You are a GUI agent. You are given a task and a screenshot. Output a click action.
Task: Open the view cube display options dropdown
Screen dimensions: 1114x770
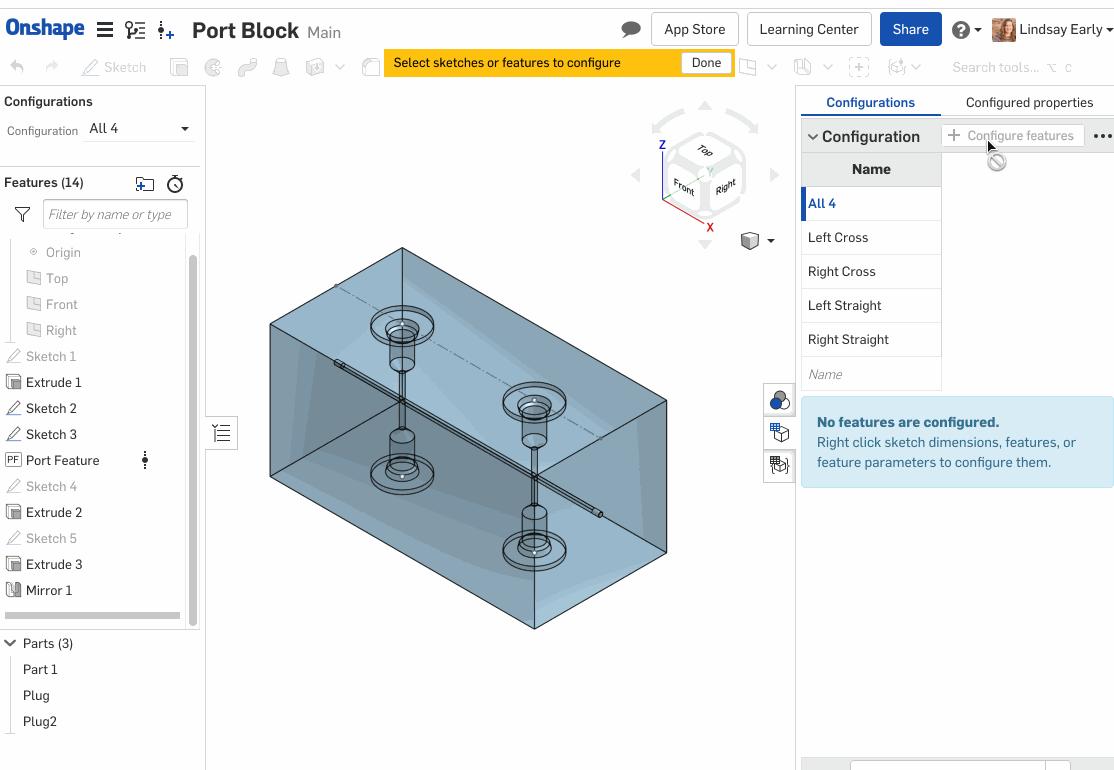(x=758, y=241)
